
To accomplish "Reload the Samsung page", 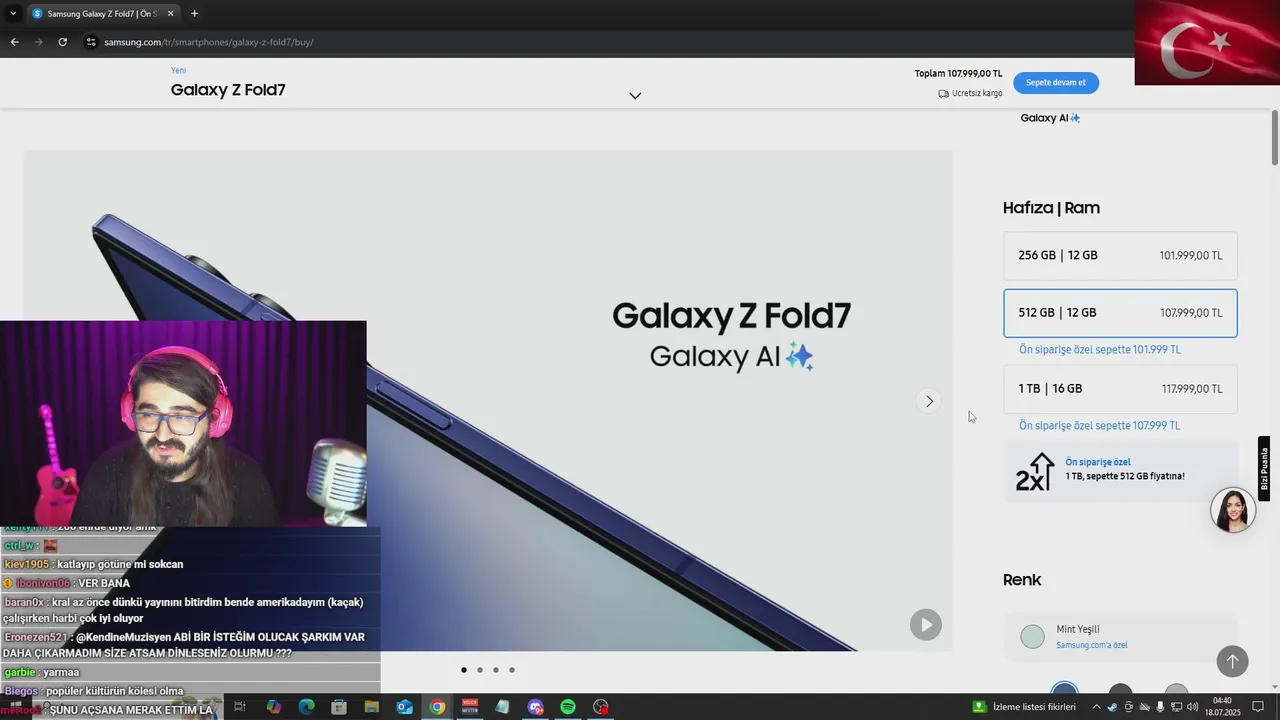I will [x=62, y=42].
